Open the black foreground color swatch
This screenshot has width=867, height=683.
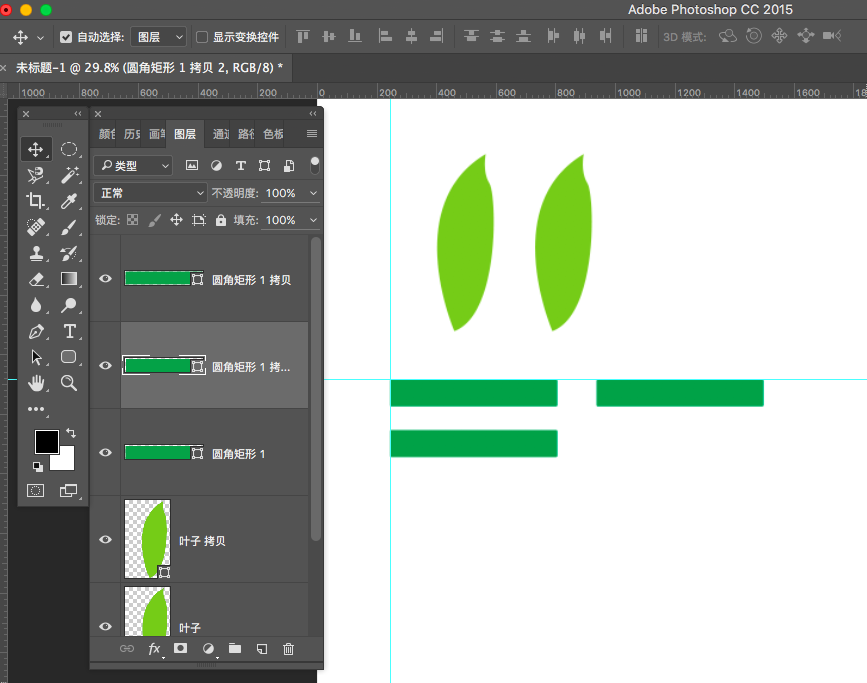click(46, 442)
